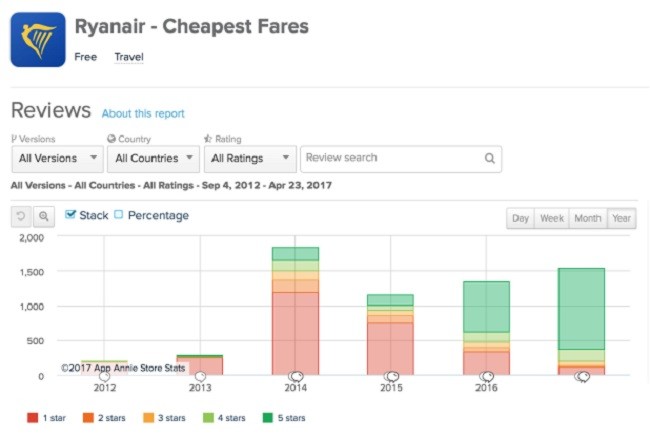Click the 2014 1-star red bar segment

(296, 334)
